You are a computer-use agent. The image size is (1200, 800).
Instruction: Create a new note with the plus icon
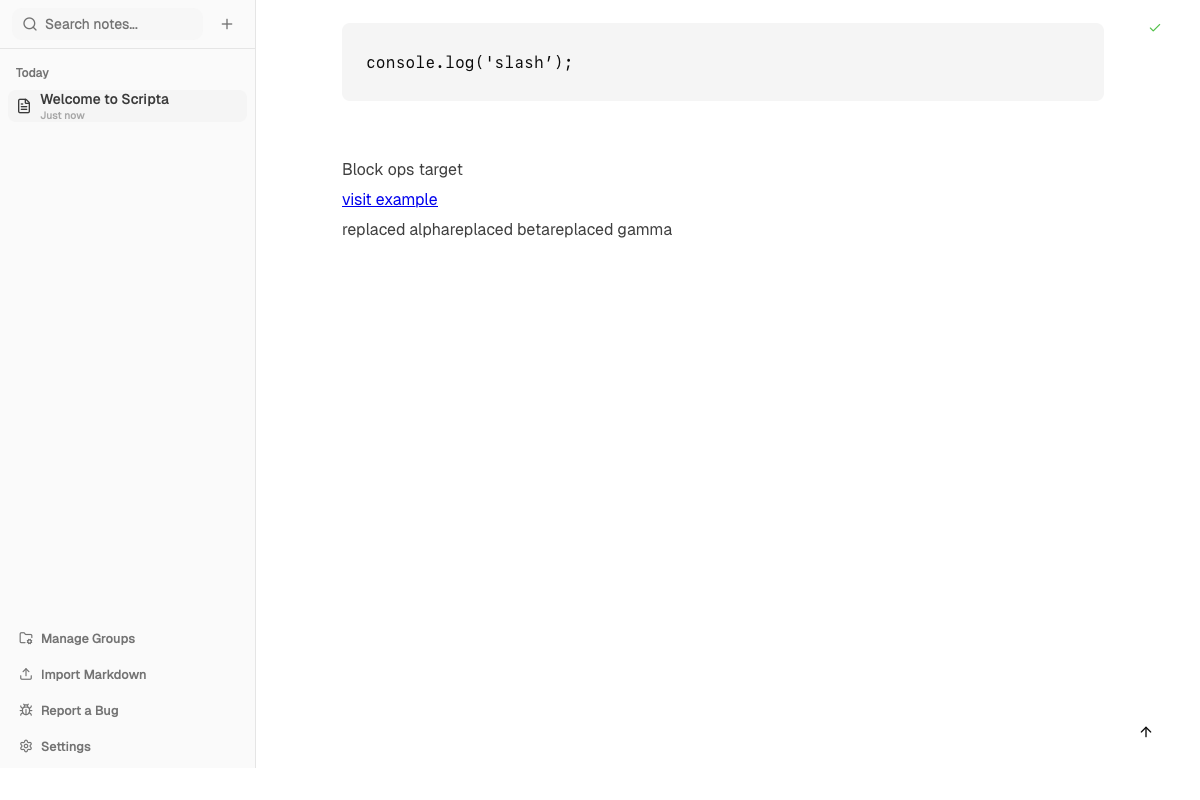(x=227, y=23)
